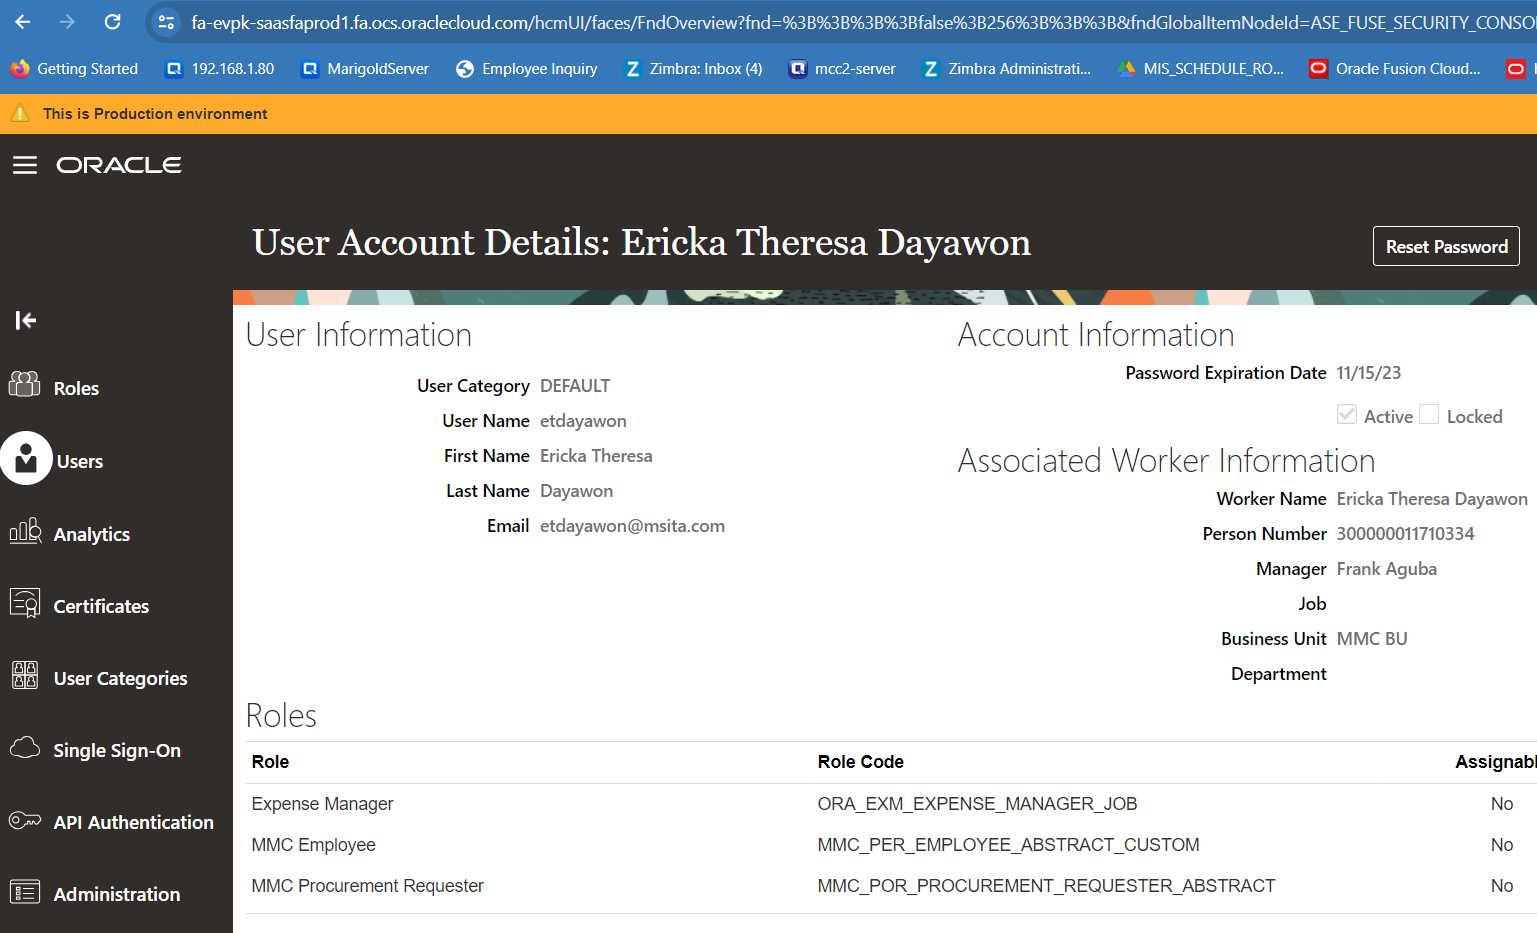Click role code ORA_EXM_EXPENSE_MANAGER_JOB
The width and height of the screenshot is (1537, 933).
[977, 804]
